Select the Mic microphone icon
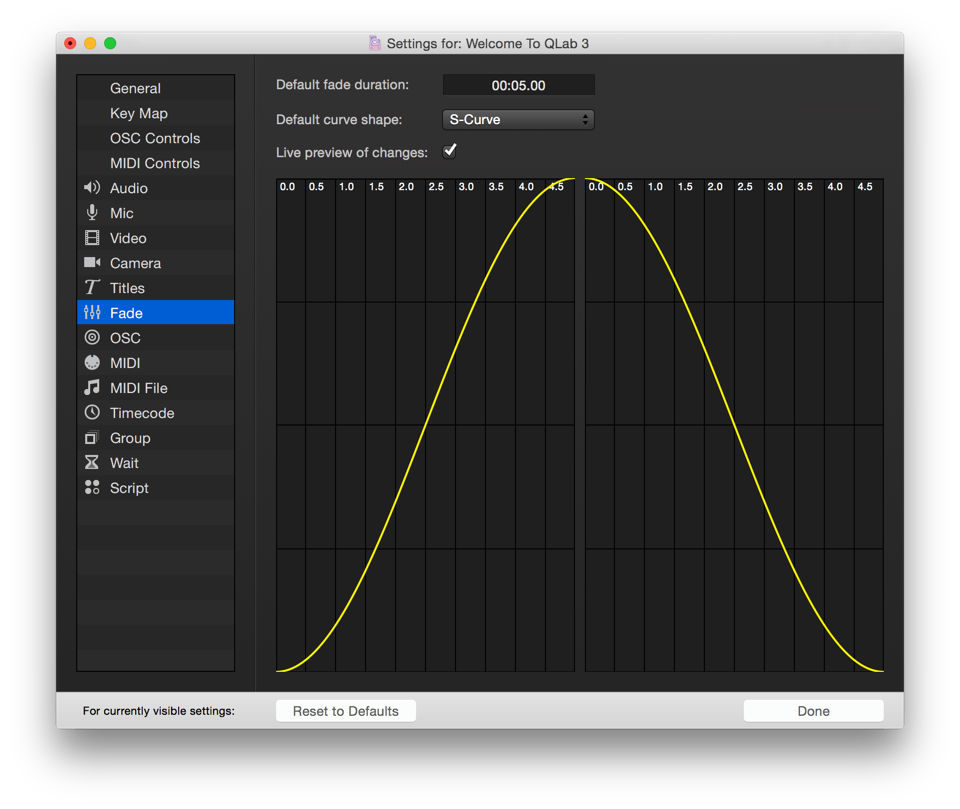 tap(92, 213)
